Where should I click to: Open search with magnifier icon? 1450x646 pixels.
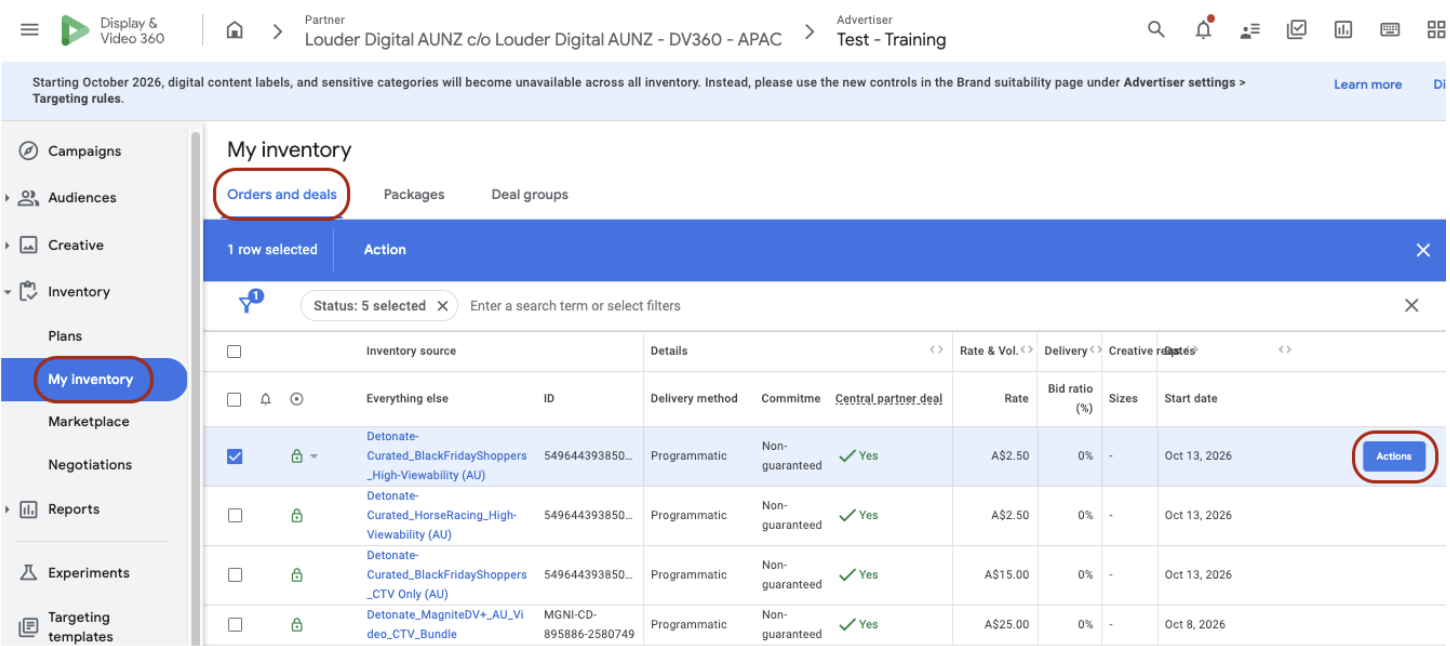1156,29
